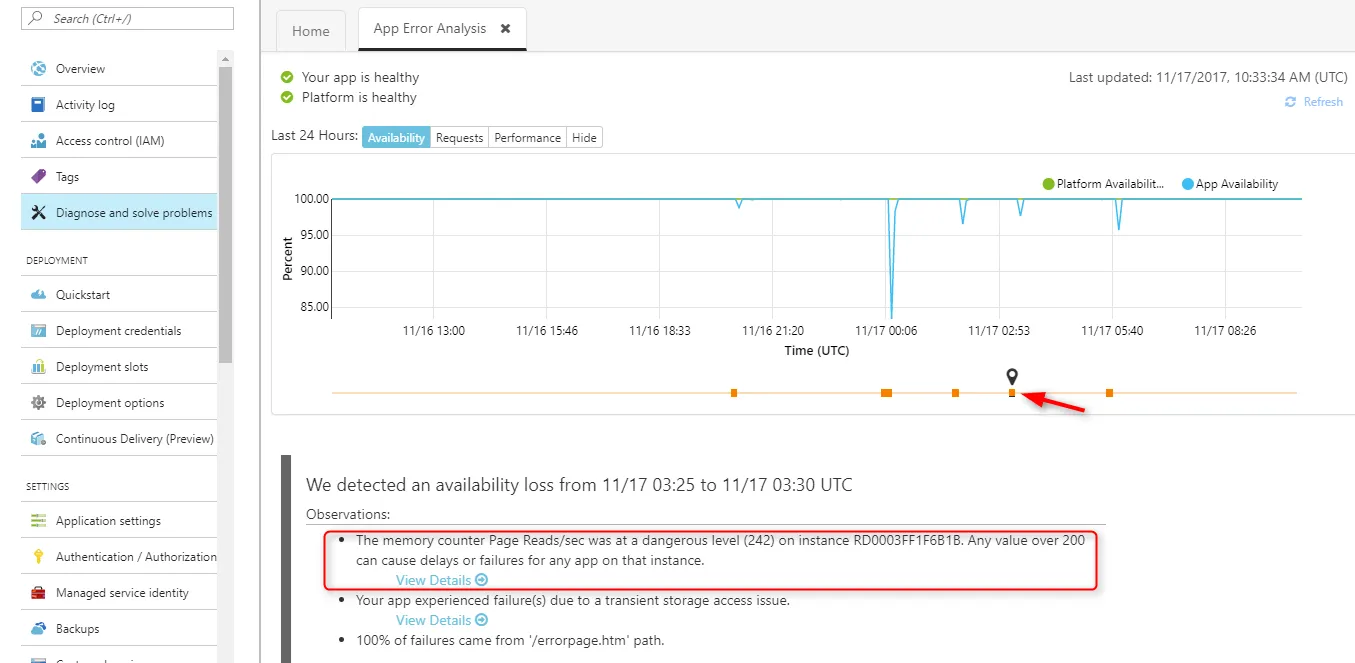Image resolution: width=1355 pixels, height=663 pixels.
Task: Toggle App Availability legend series
Action: tap(1230, 184)
